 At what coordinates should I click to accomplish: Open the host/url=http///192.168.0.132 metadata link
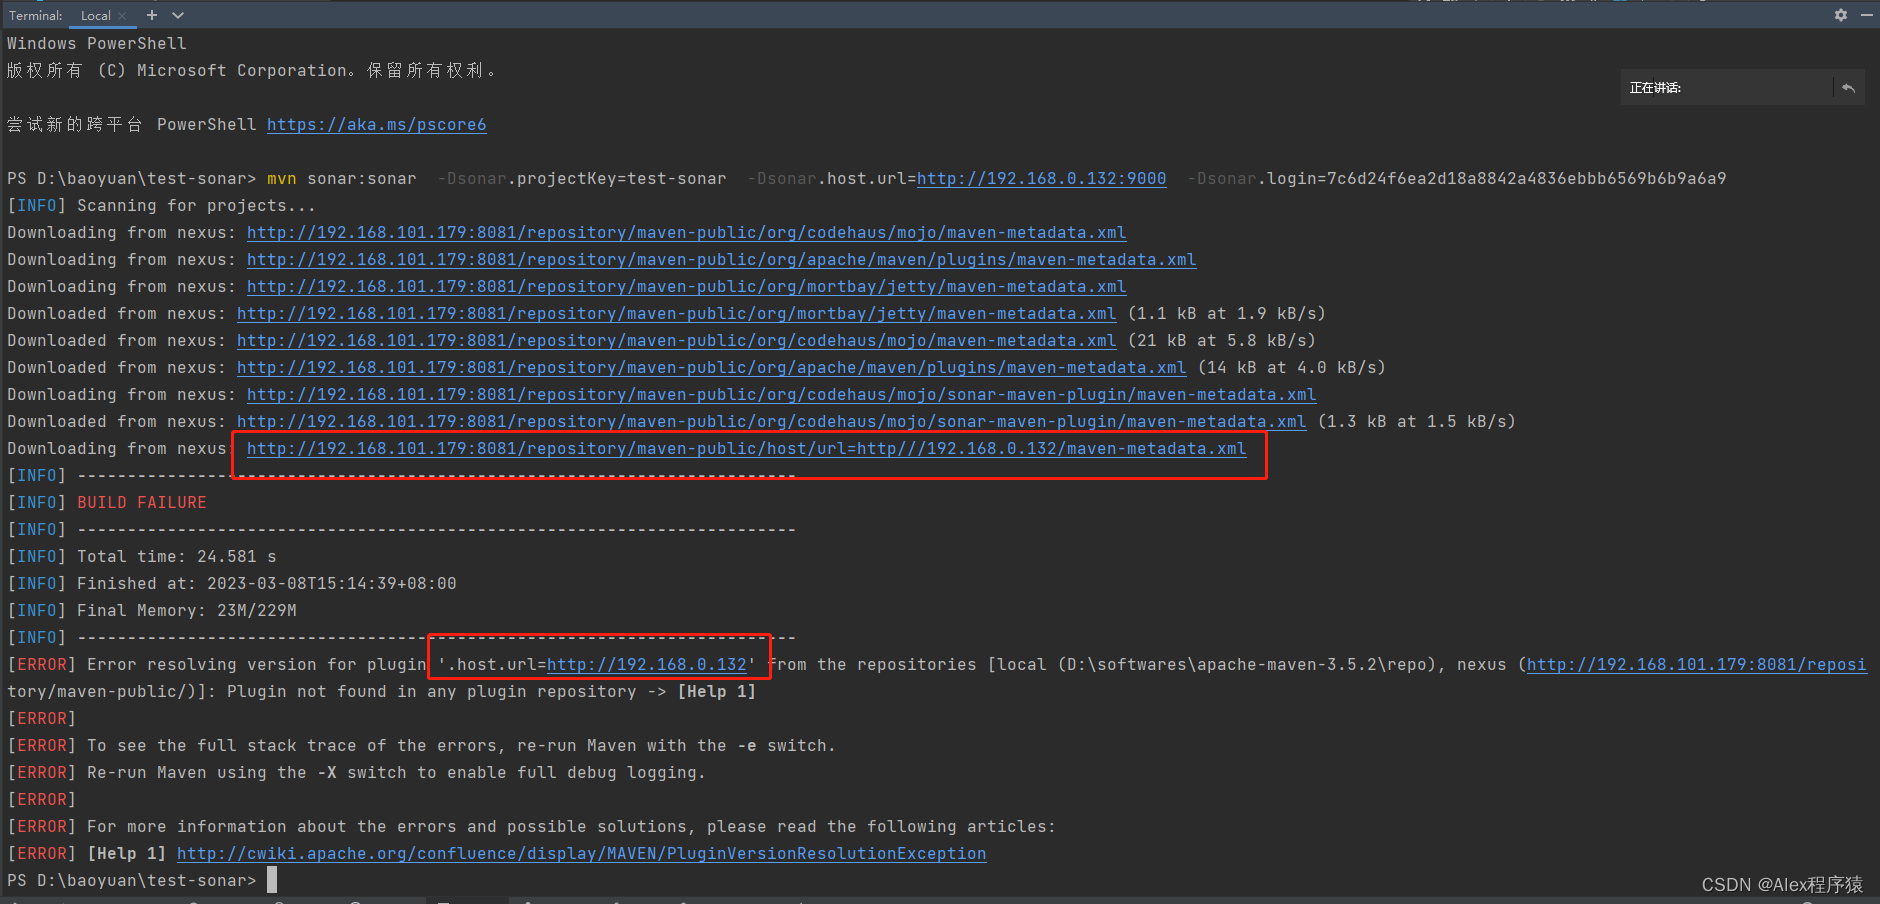click(x=746, y=448)
